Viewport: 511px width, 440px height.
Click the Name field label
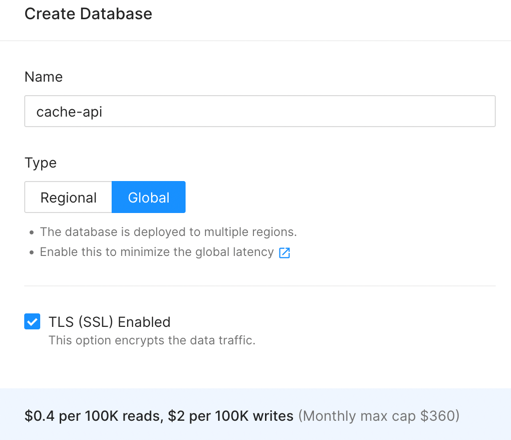(x=43, y=77)
